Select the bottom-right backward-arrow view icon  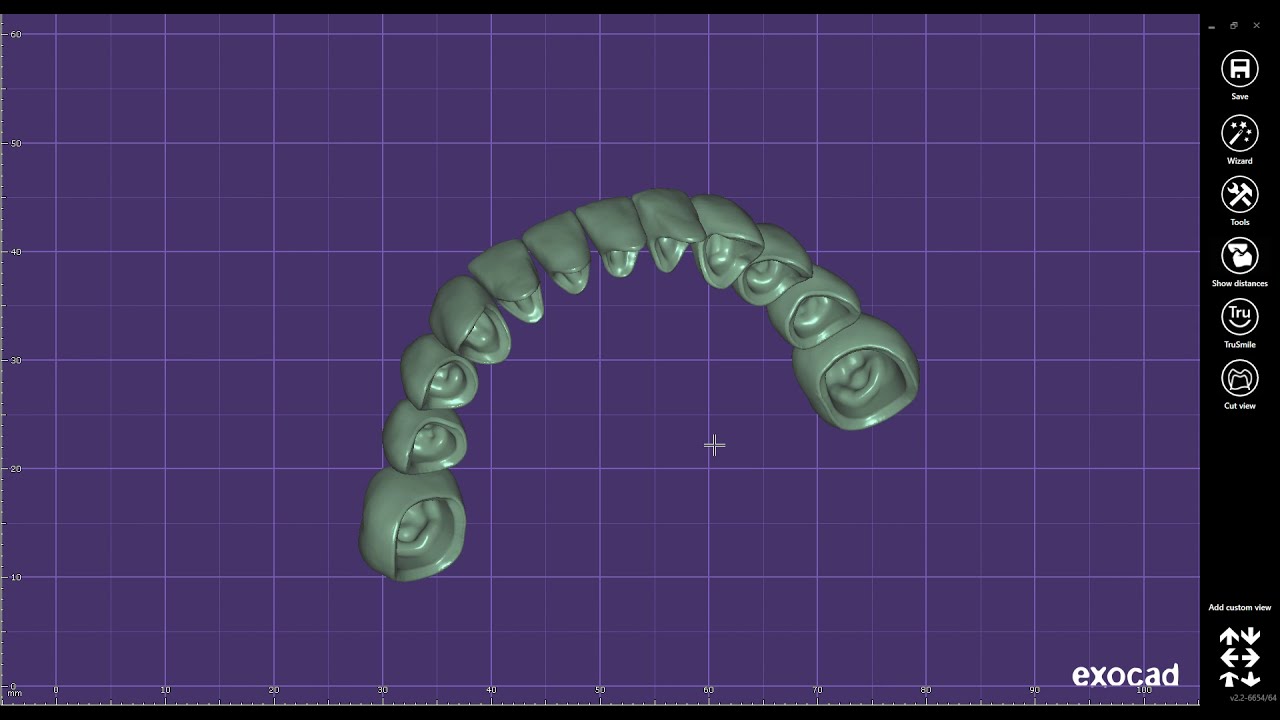pyautogui.click(x=1250, y=679)
